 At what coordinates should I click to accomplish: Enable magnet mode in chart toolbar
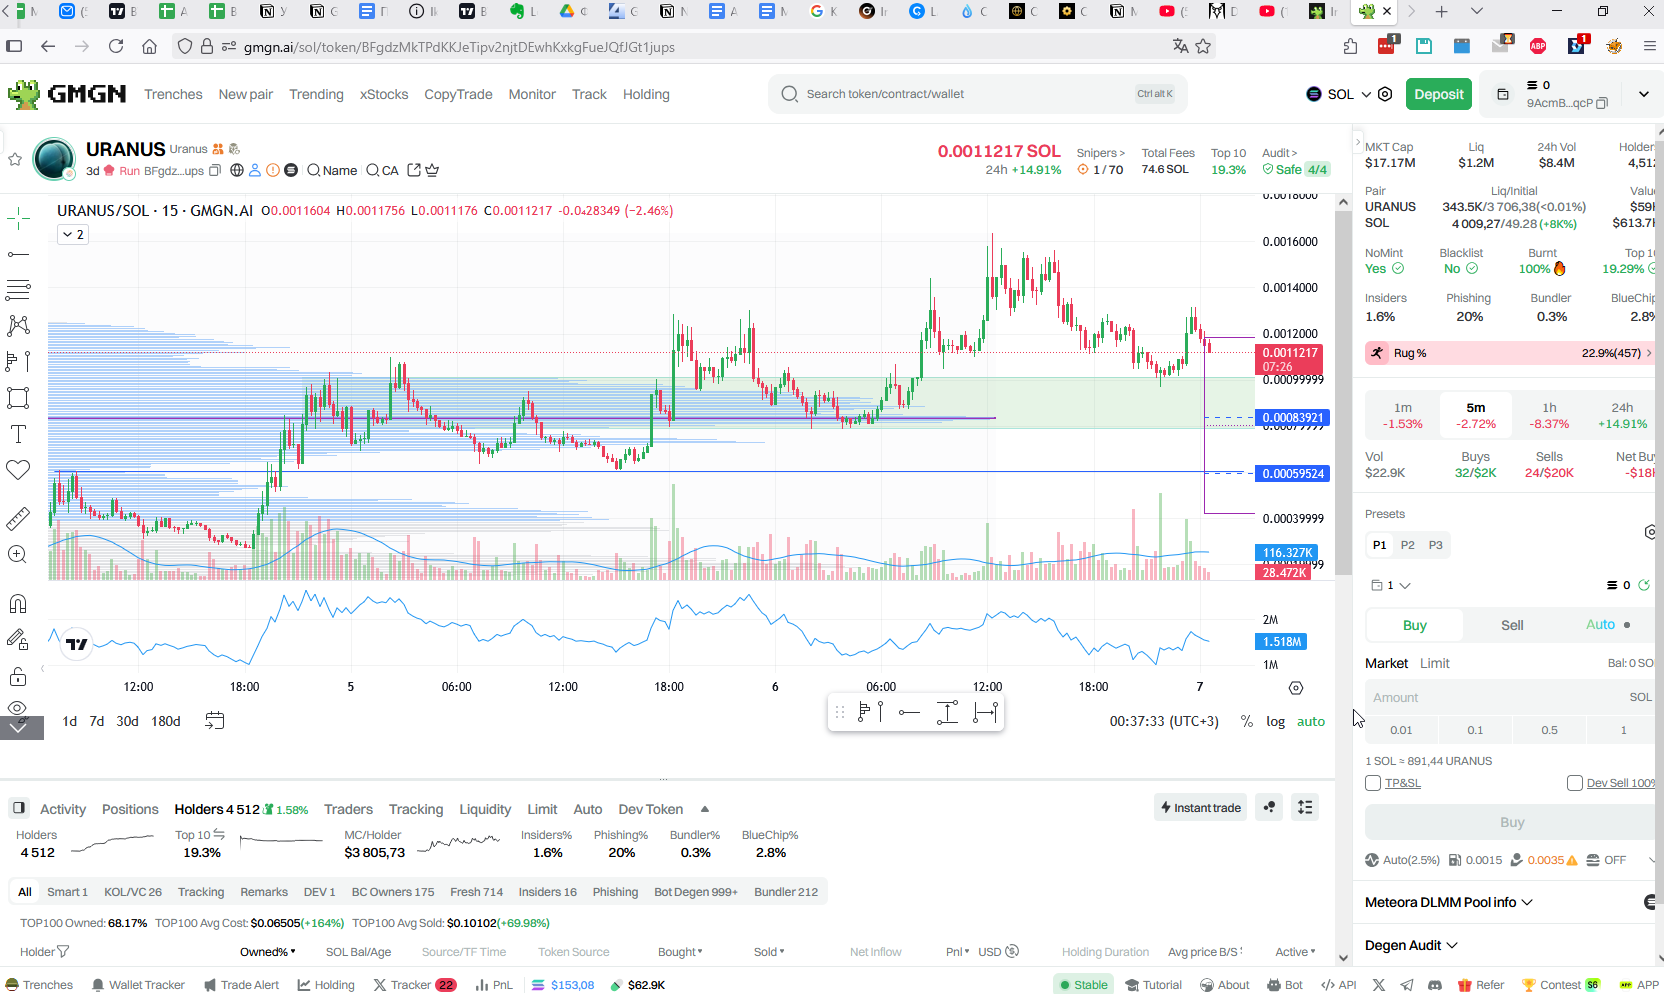coord(18,604)
